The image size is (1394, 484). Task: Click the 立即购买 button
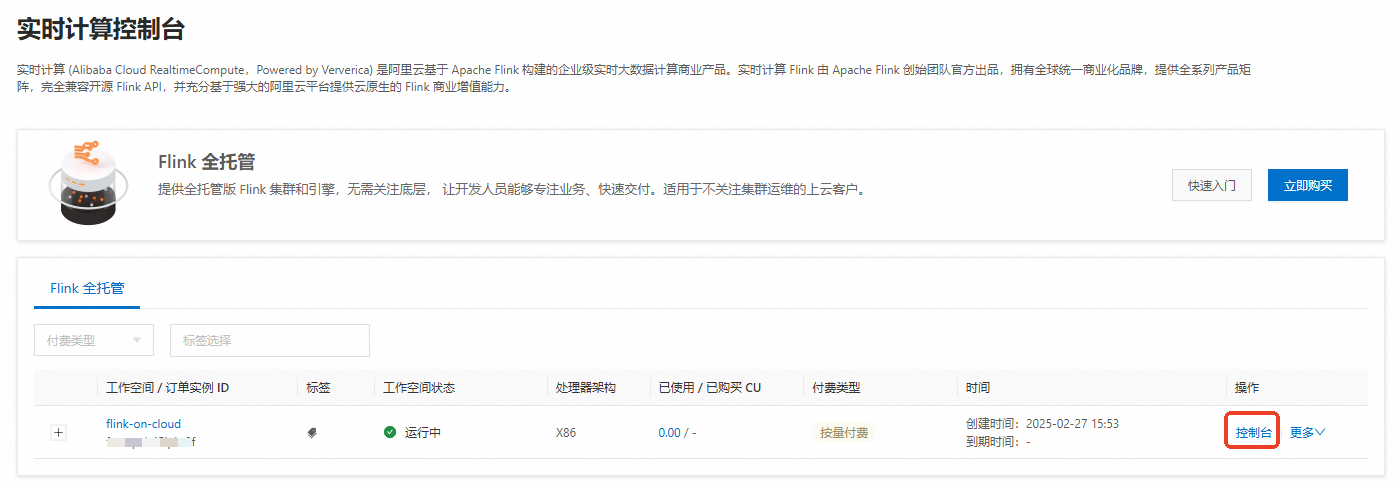click(1308, 185)
